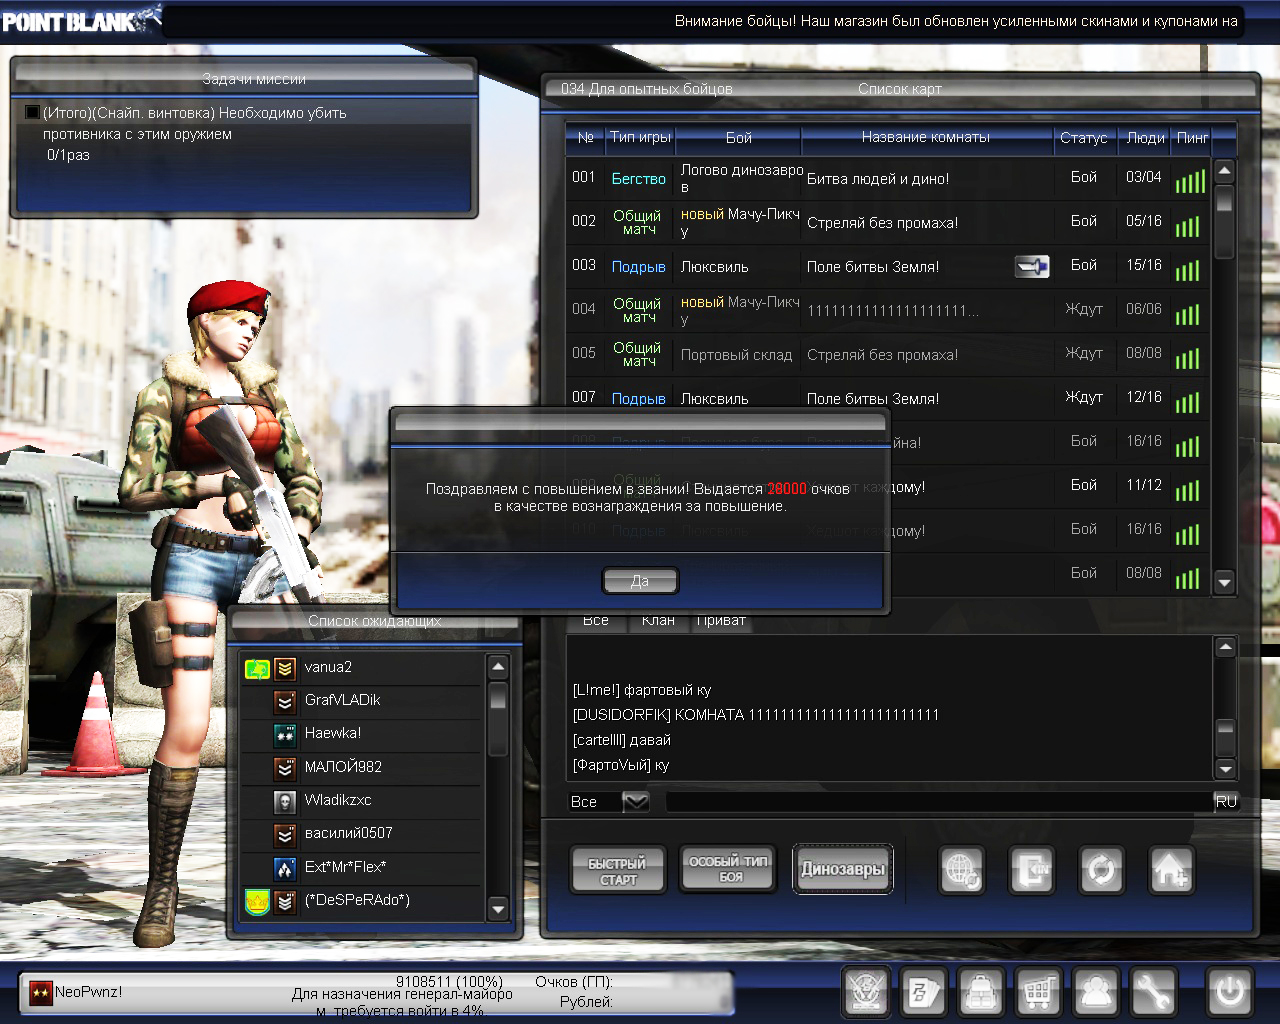Screen dimensions: 1280x1024
Task: Click the 'Быстрый старт' button
Action: (618, 870)
